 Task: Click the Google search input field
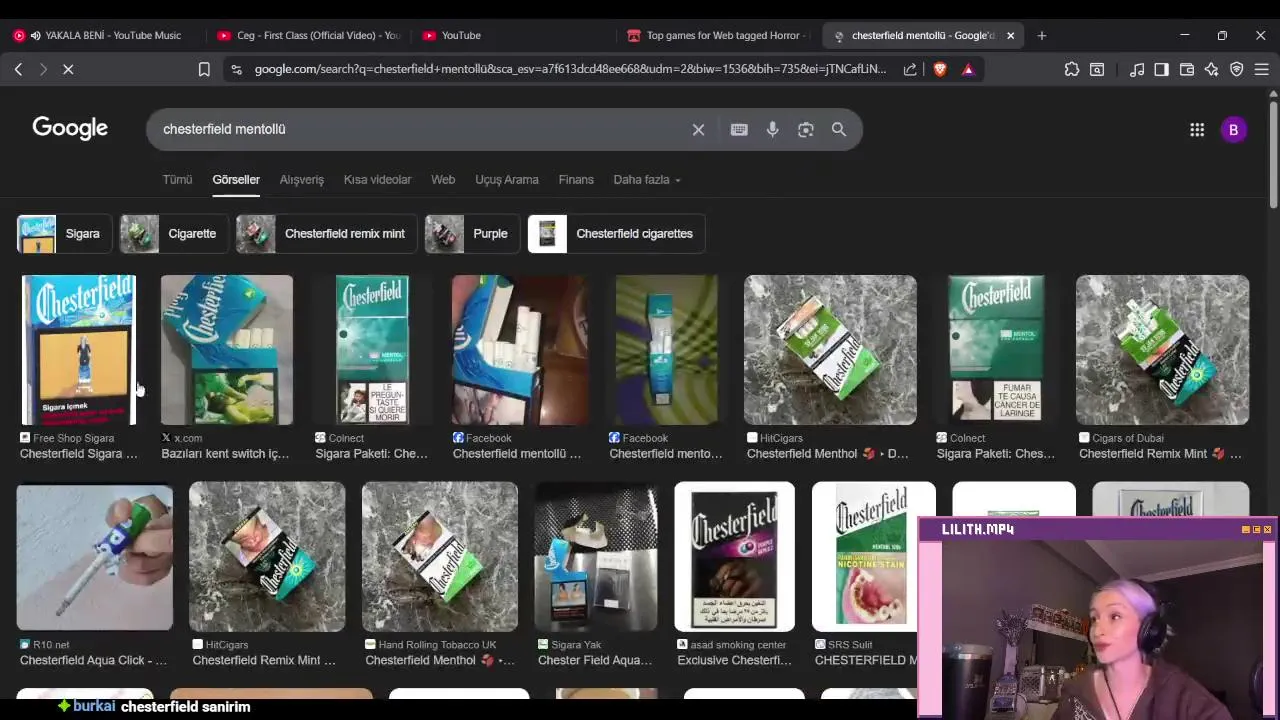pos(420,129)
